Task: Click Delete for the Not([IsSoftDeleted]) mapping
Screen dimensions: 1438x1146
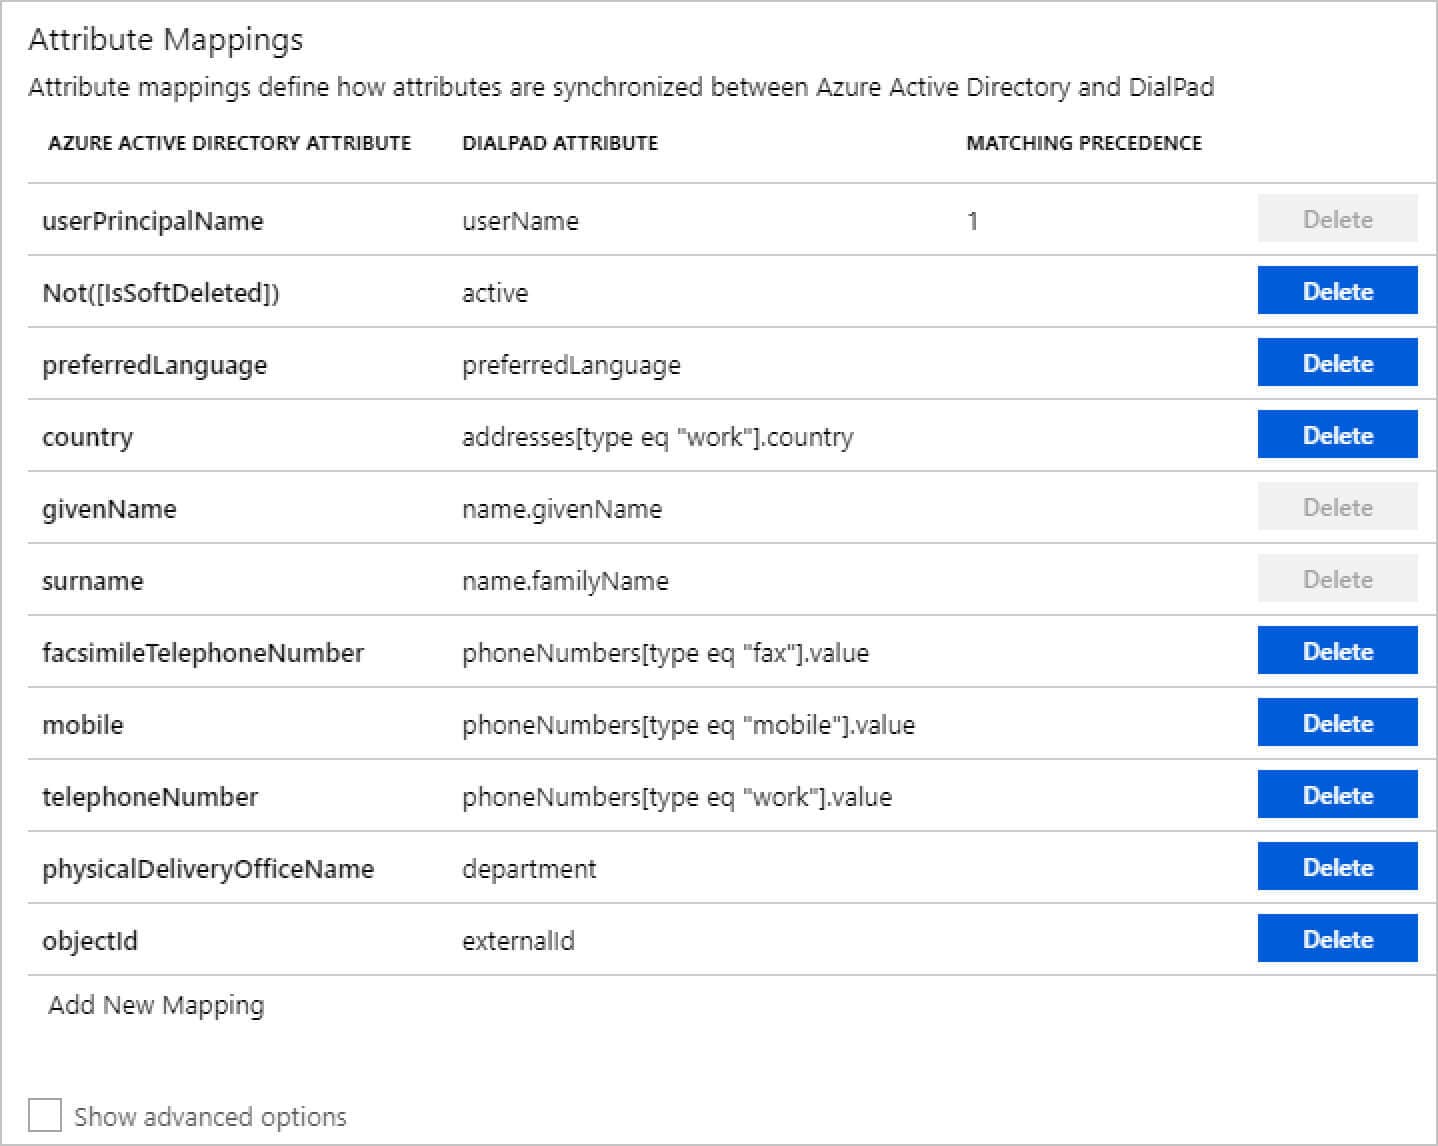Action: [1337, 291]
